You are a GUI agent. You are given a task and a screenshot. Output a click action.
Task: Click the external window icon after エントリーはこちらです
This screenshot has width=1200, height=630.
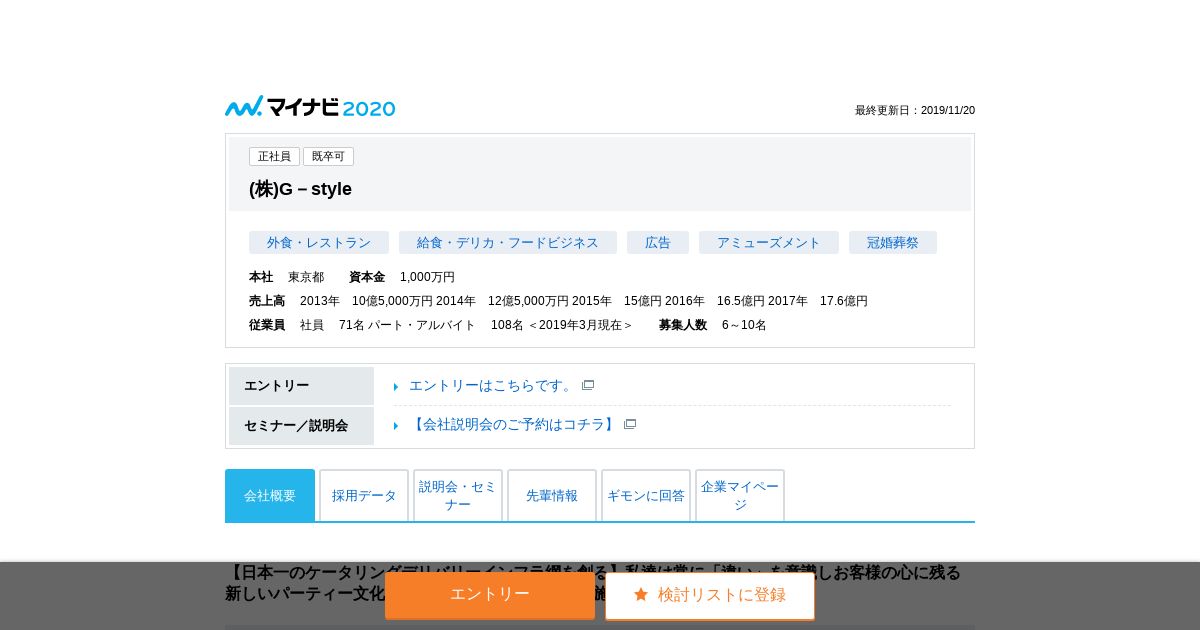click(588, 385)
